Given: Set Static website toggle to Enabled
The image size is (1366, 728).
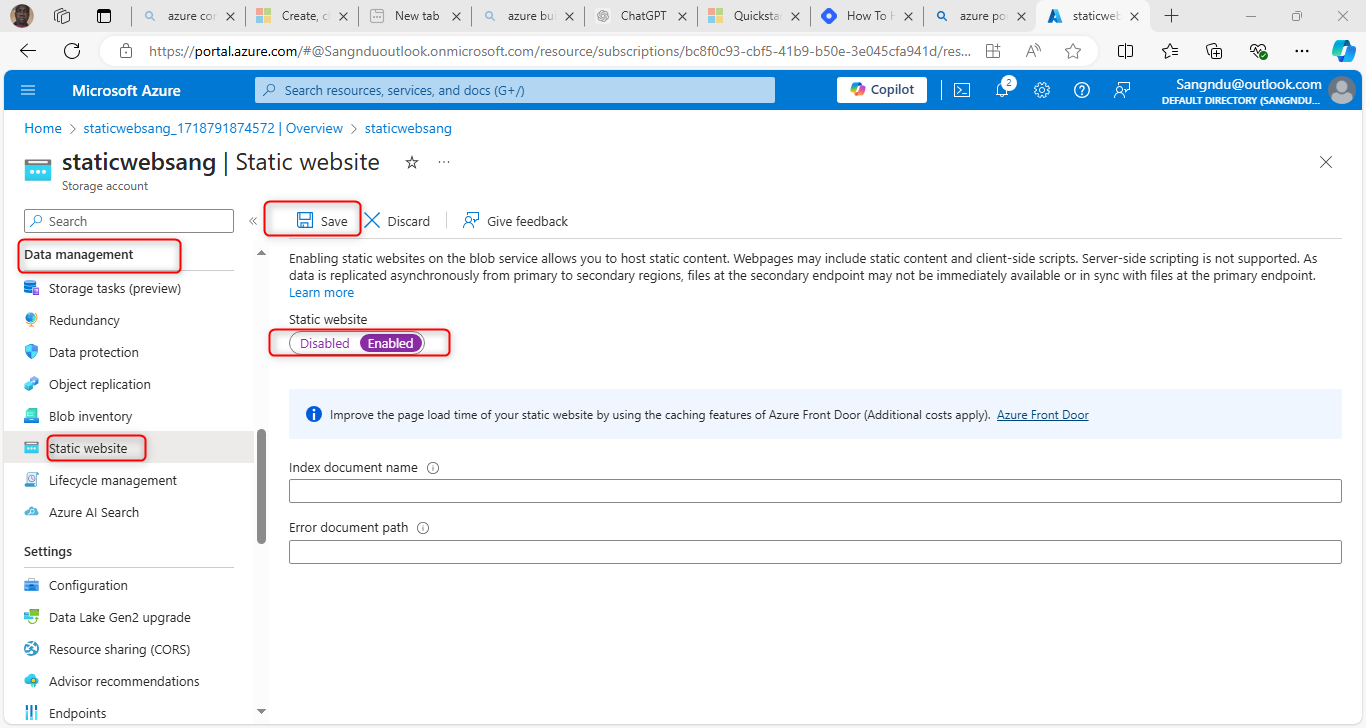Looking at the screenshot, I should 390,343.
